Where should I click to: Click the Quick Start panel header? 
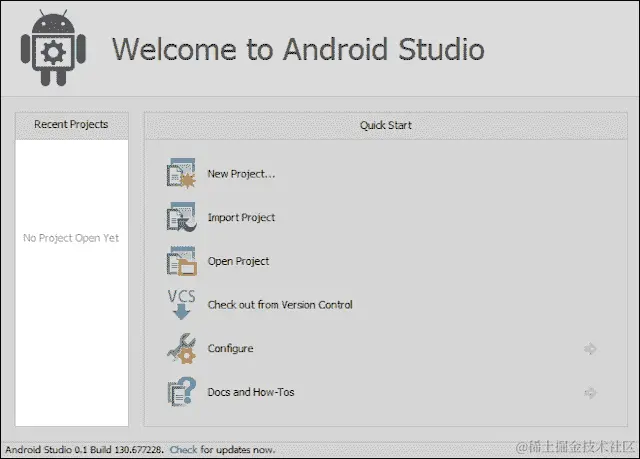[x=386, y=125]
